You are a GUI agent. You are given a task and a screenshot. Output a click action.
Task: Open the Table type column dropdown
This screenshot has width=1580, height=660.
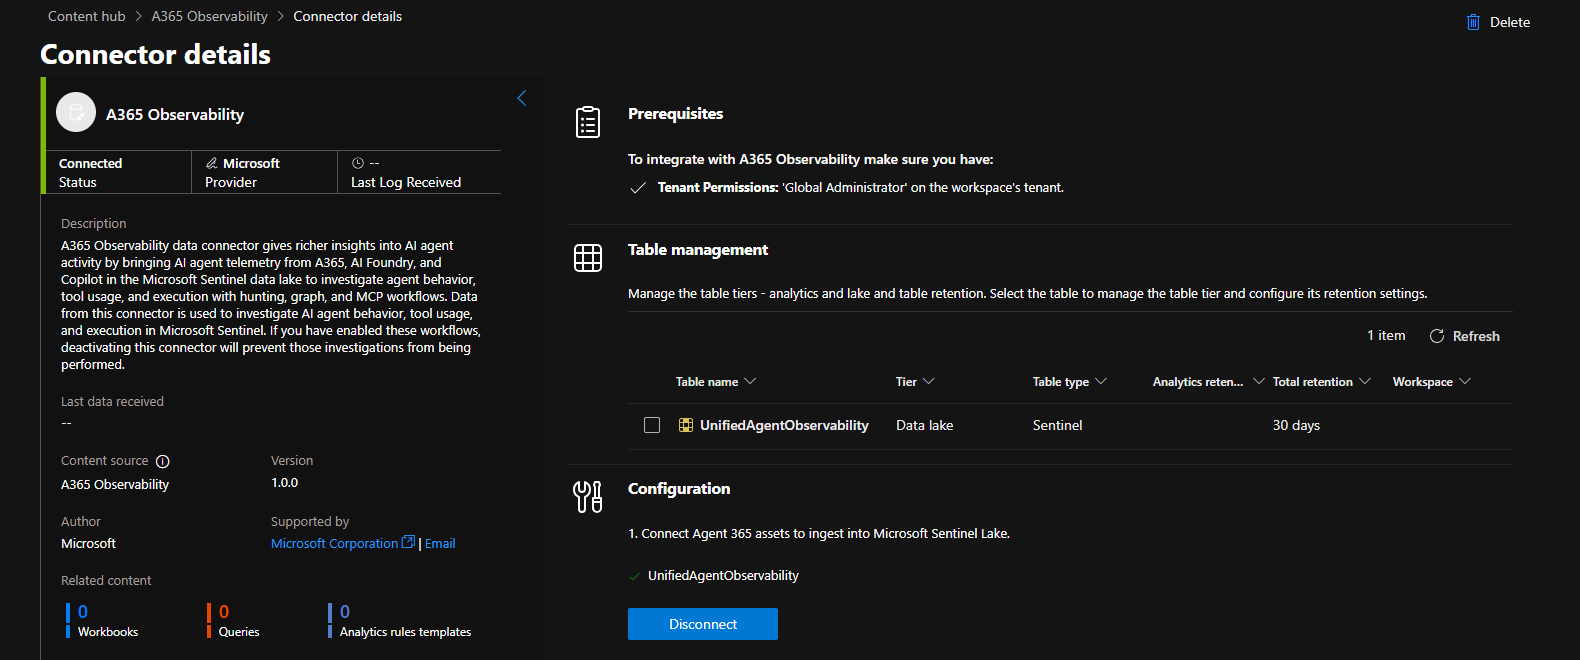[x=1101, y=381]
